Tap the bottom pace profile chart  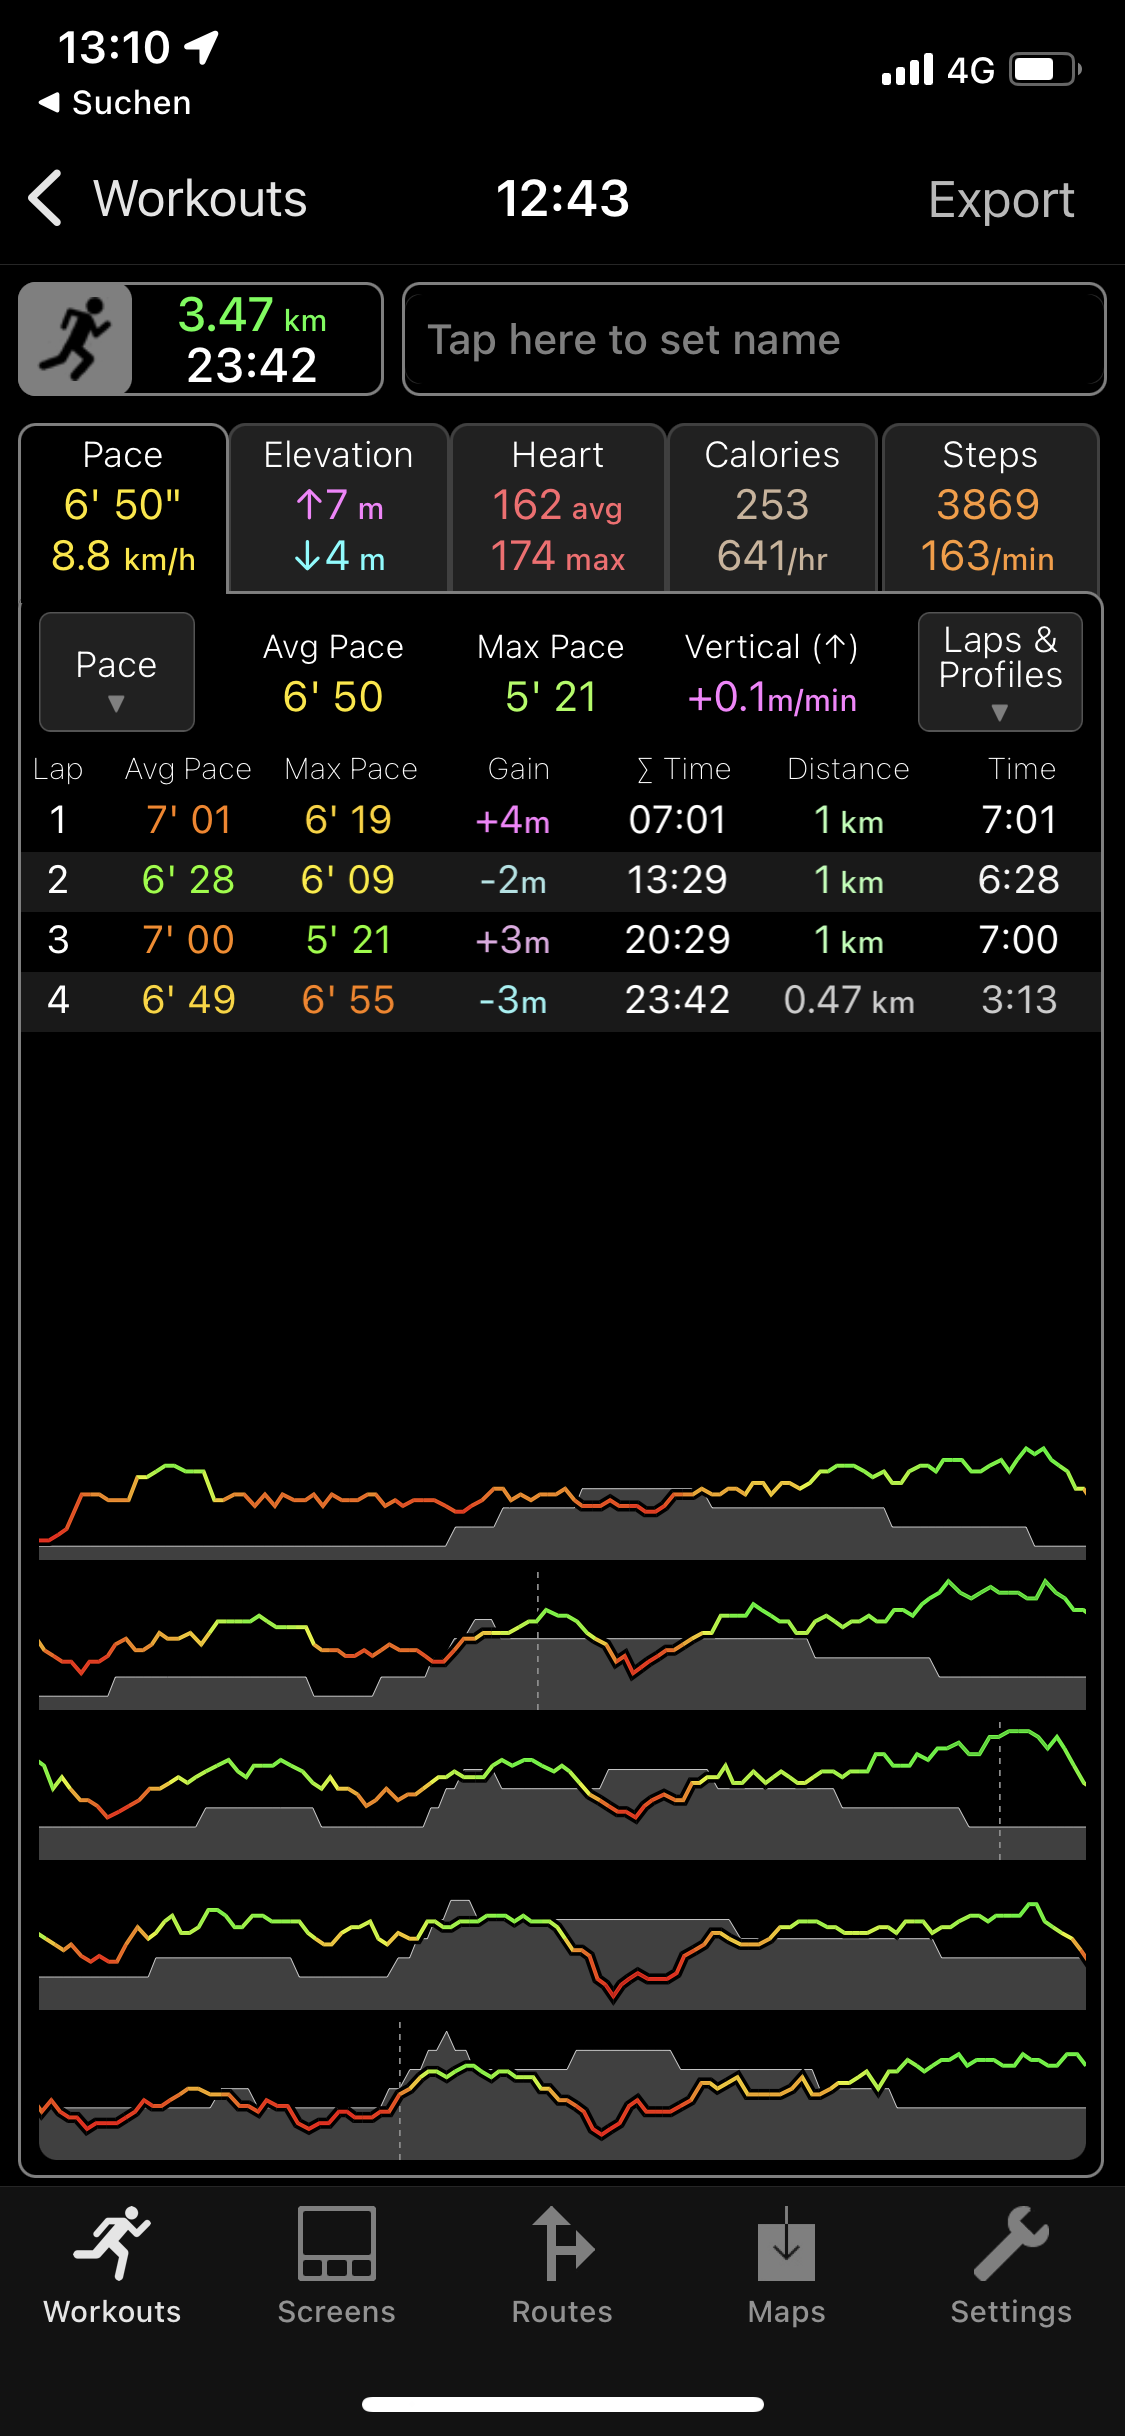coord(562,2095)
